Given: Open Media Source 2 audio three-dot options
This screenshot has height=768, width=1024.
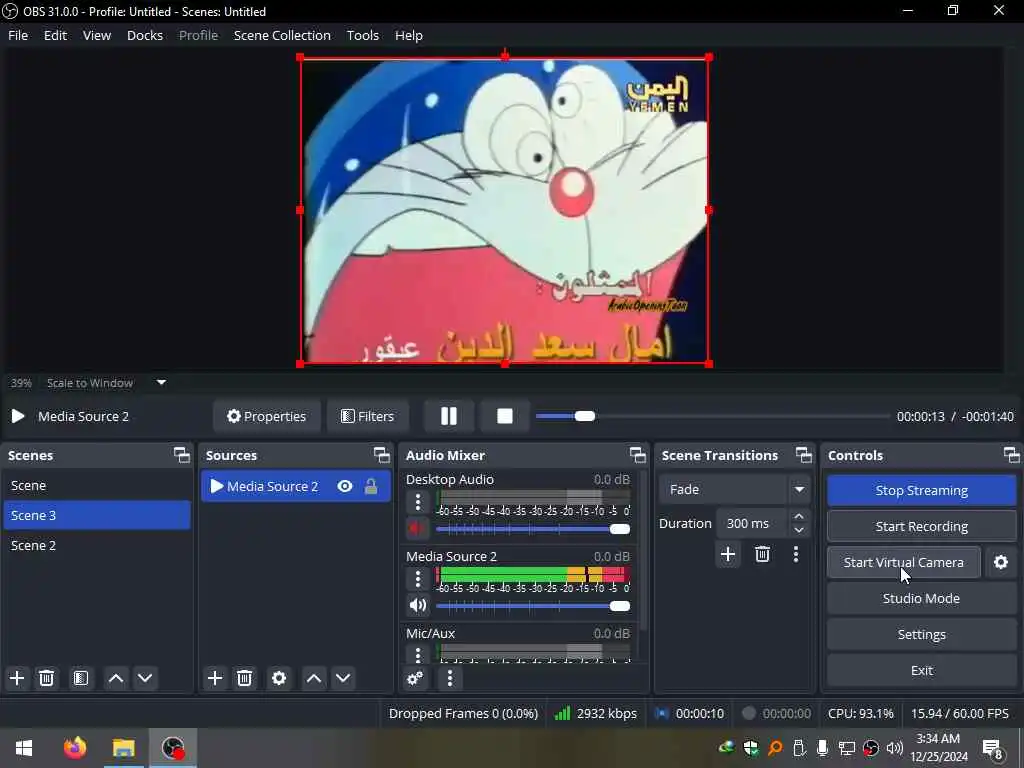Looking at the screenshot, I should tap(418, 579).
